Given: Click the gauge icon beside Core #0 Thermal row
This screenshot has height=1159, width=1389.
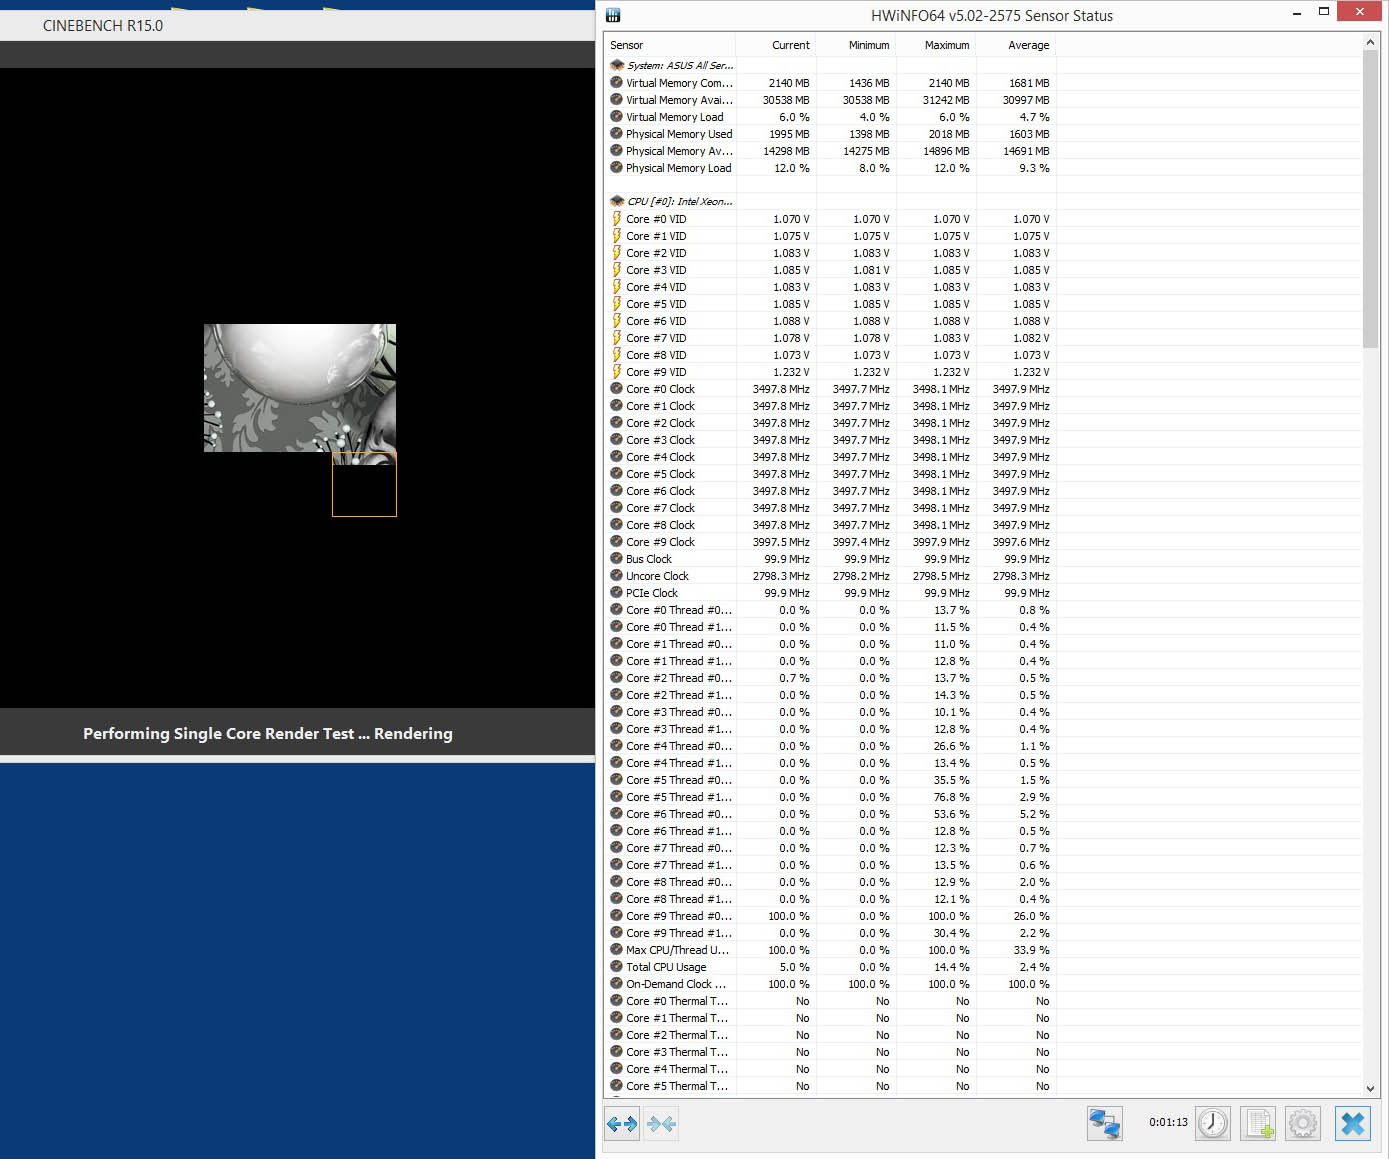Looking at the screenshot, I should pyautogui.click(x=617, y=1000).
